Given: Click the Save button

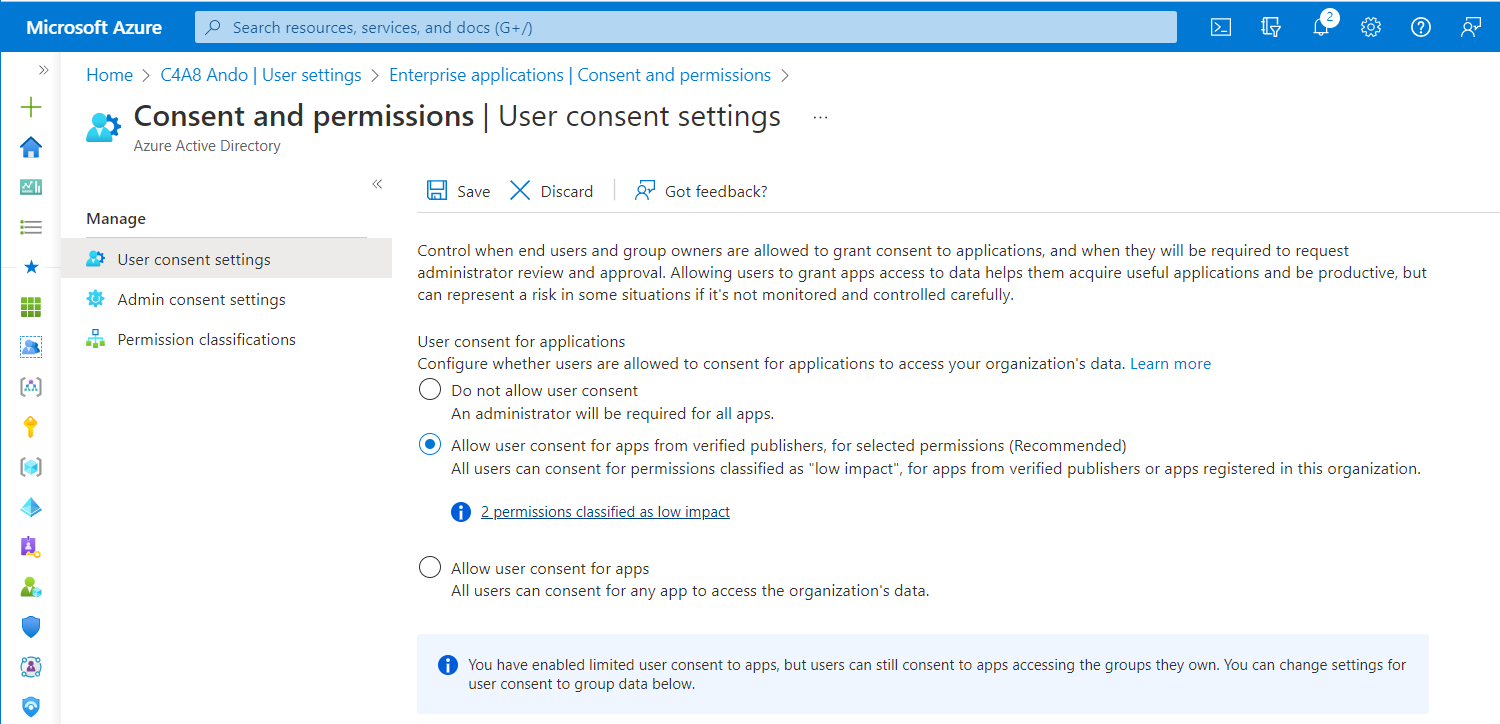Looking at the screenshot, I should [x=459, y=191].
